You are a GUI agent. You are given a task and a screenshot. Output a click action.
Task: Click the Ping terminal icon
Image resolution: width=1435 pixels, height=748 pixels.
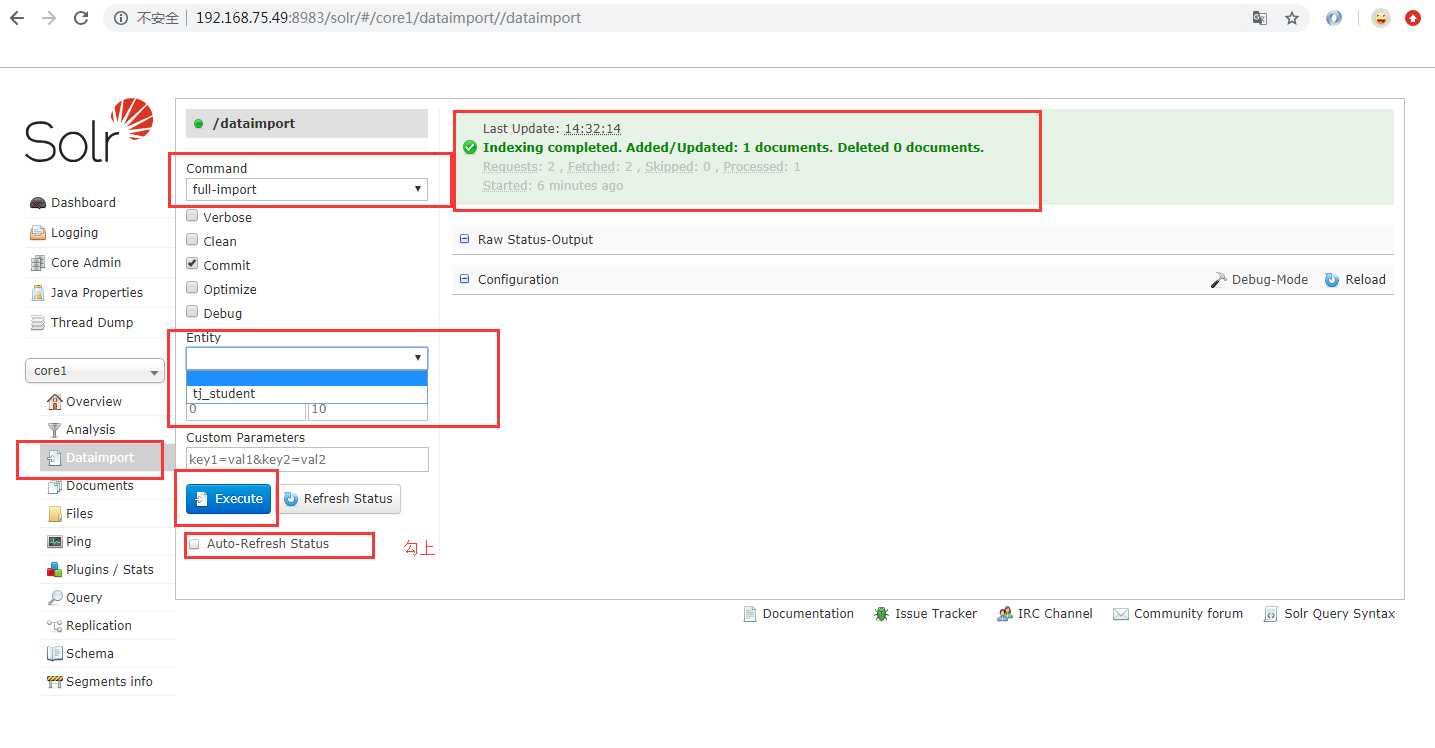click(55, 542)
